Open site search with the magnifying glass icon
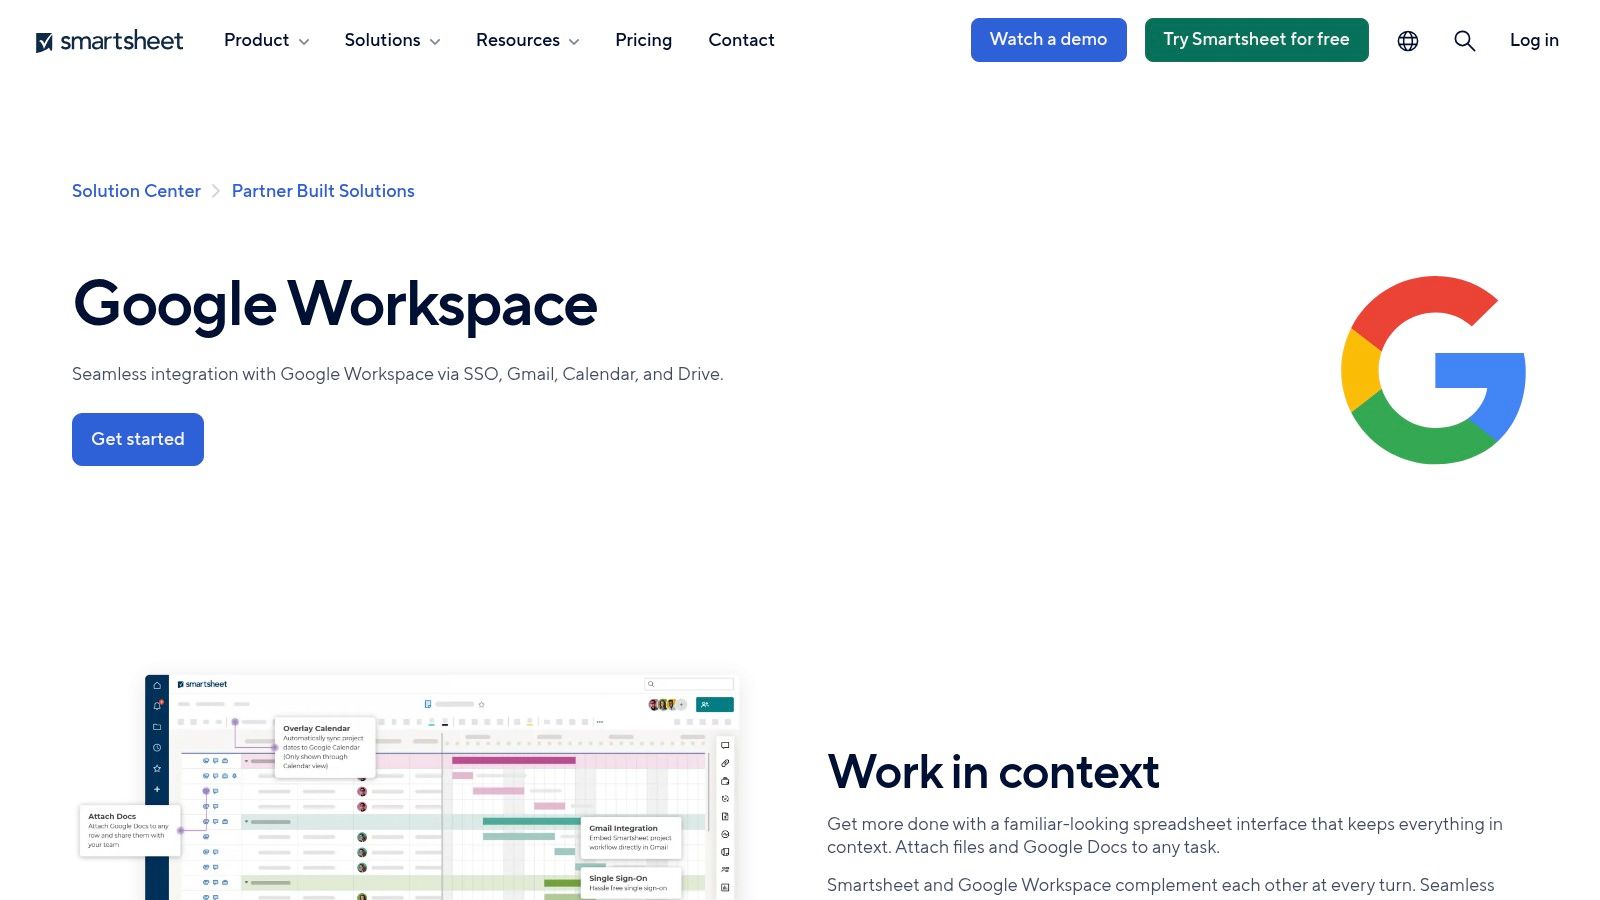 (1464, 40)
